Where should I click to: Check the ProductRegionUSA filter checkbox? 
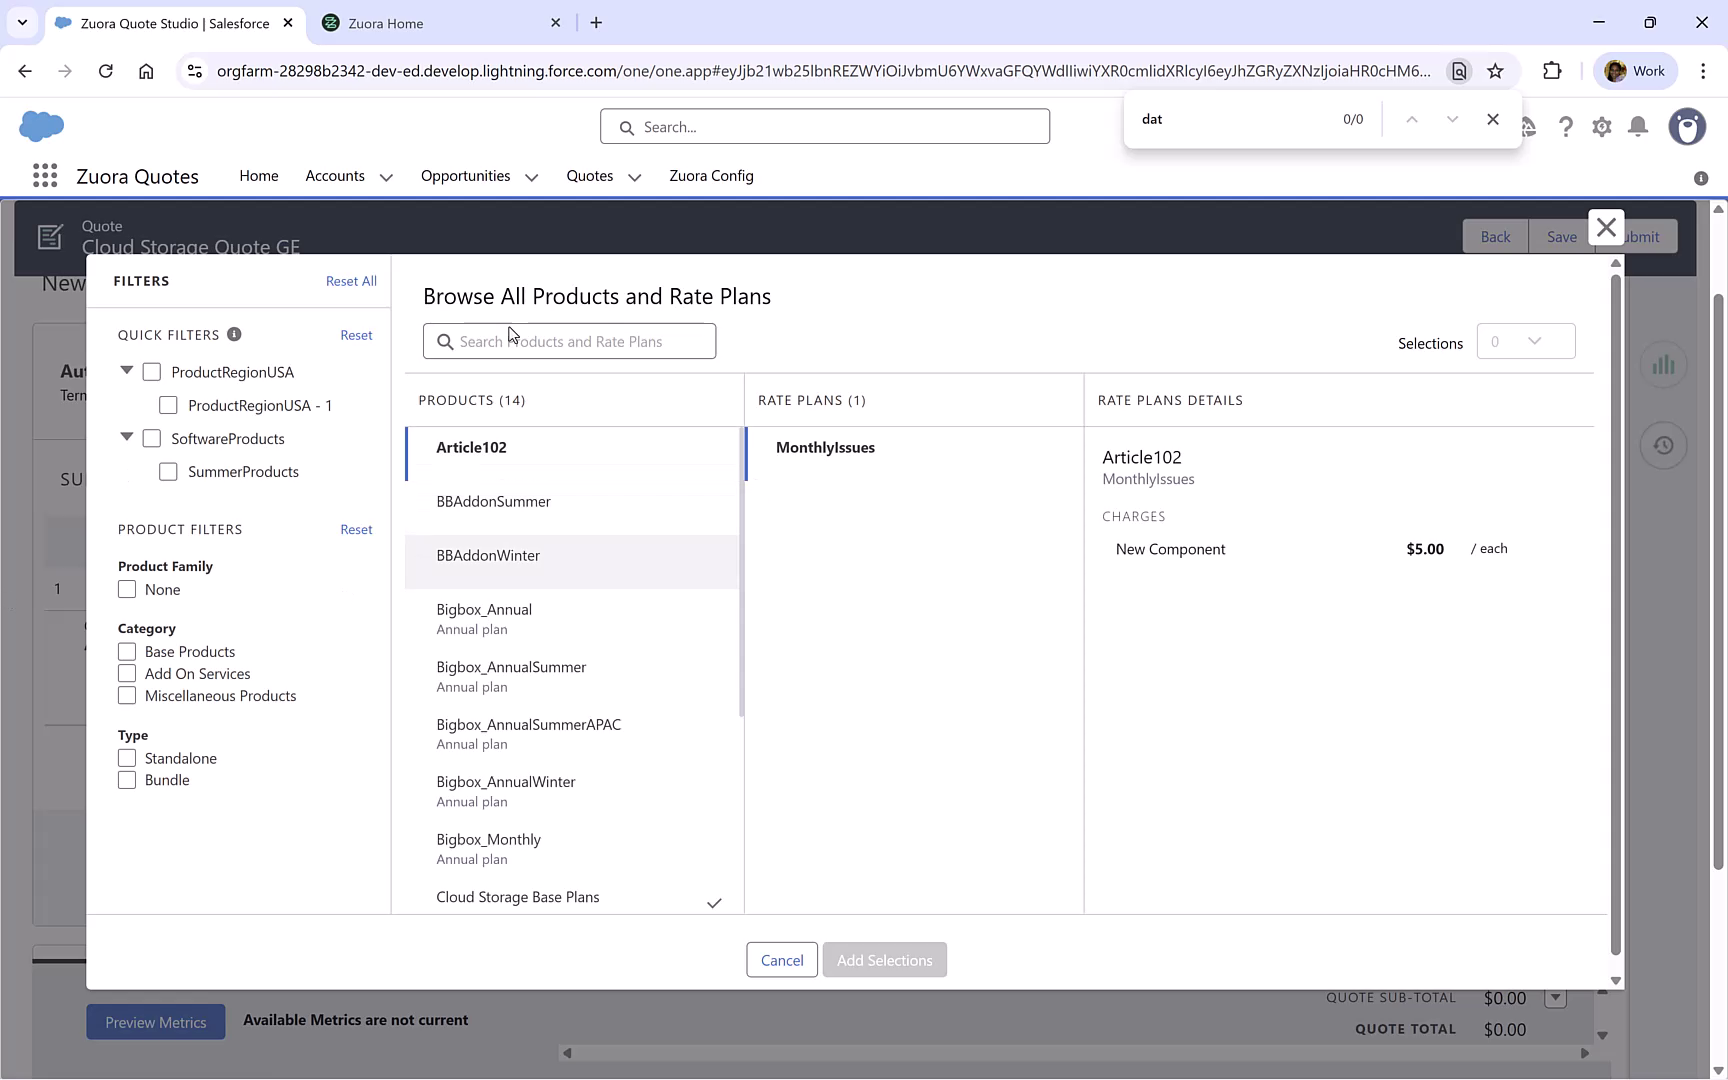(151, 371)
